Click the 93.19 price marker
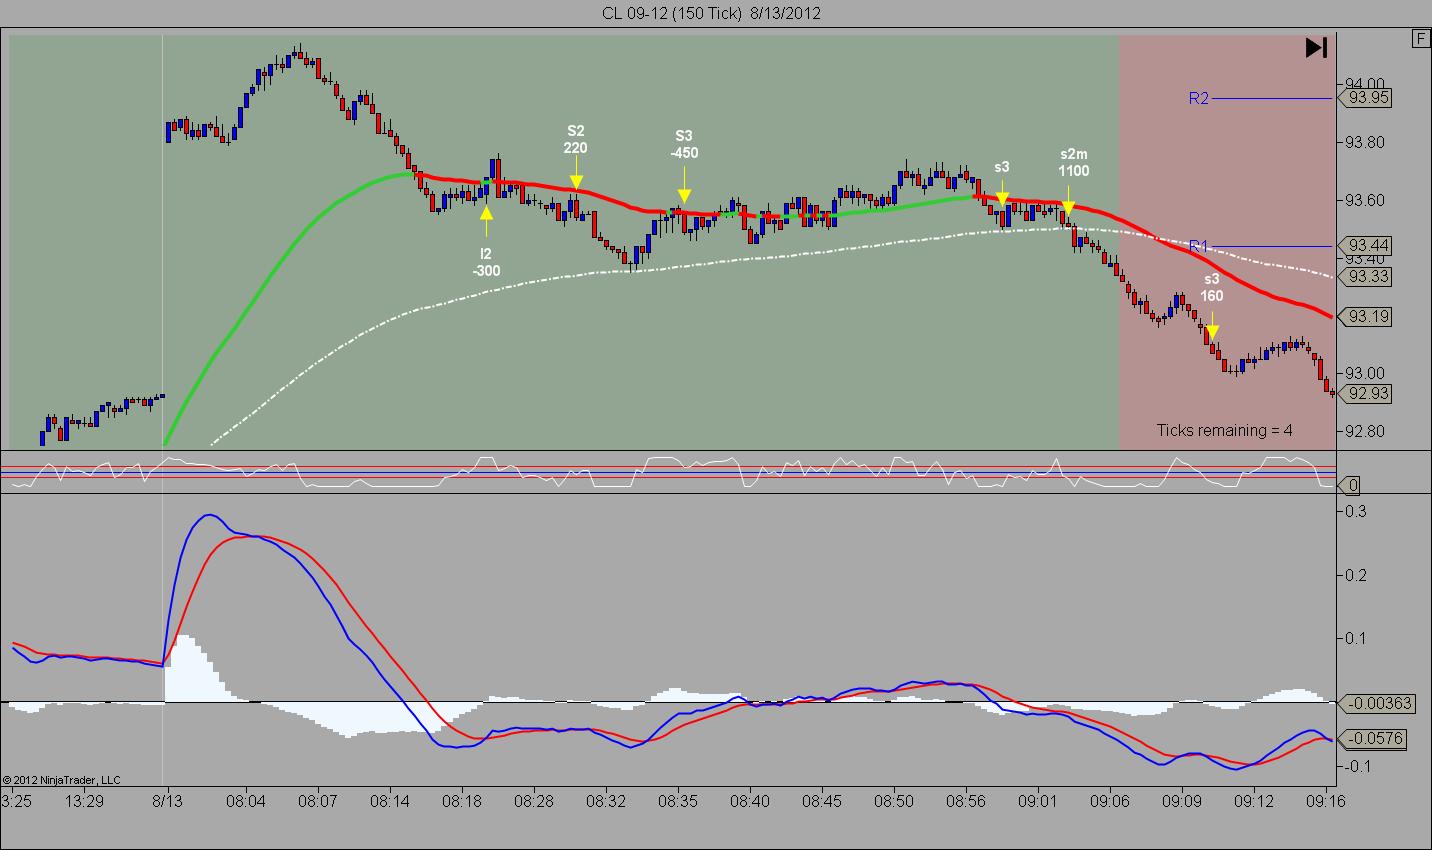Screen dimensions: 1432x850 point(1367,316)
